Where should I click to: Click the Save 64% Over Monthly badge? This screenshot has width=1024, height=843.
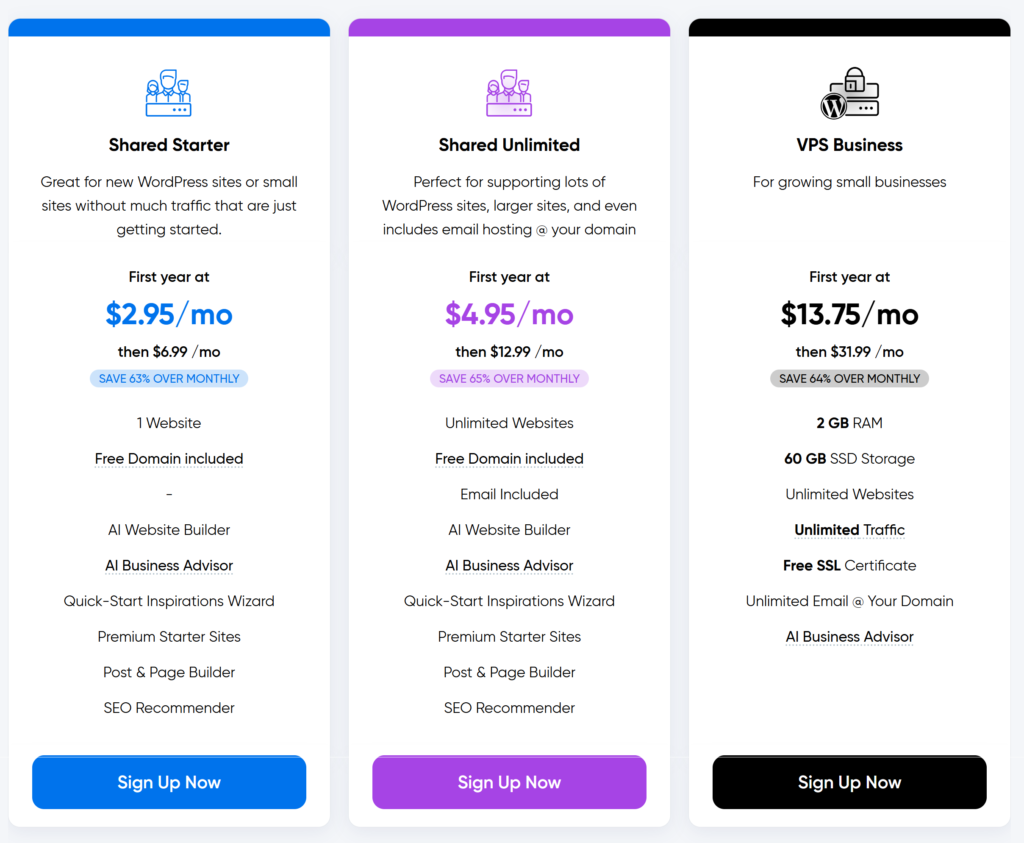tap(850, 379)
